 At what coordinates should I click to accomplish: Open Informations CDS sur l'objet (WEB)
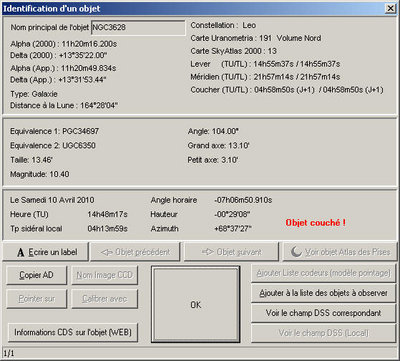click(73, 332)
